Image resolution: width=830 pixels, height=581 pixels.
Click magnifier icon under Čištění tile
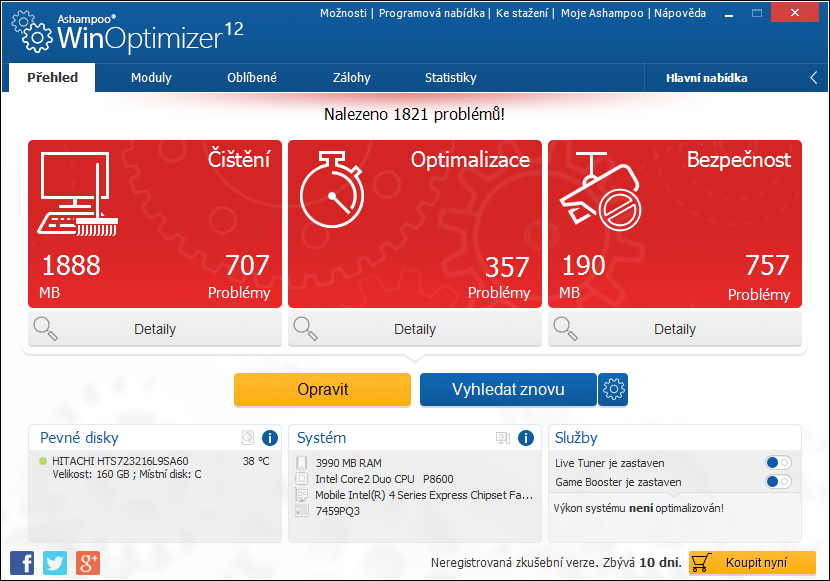(x=46, y=329)
